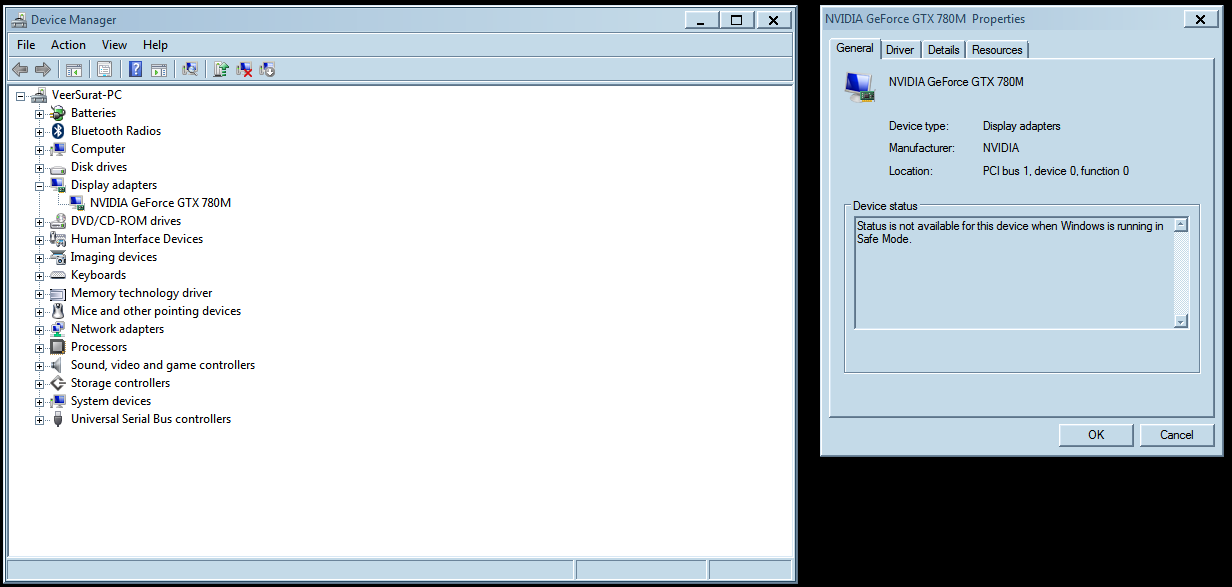Viewport: 1232px width, 587px height.
Task: Click the Keyboards category icon
Action: click(58, 275)
